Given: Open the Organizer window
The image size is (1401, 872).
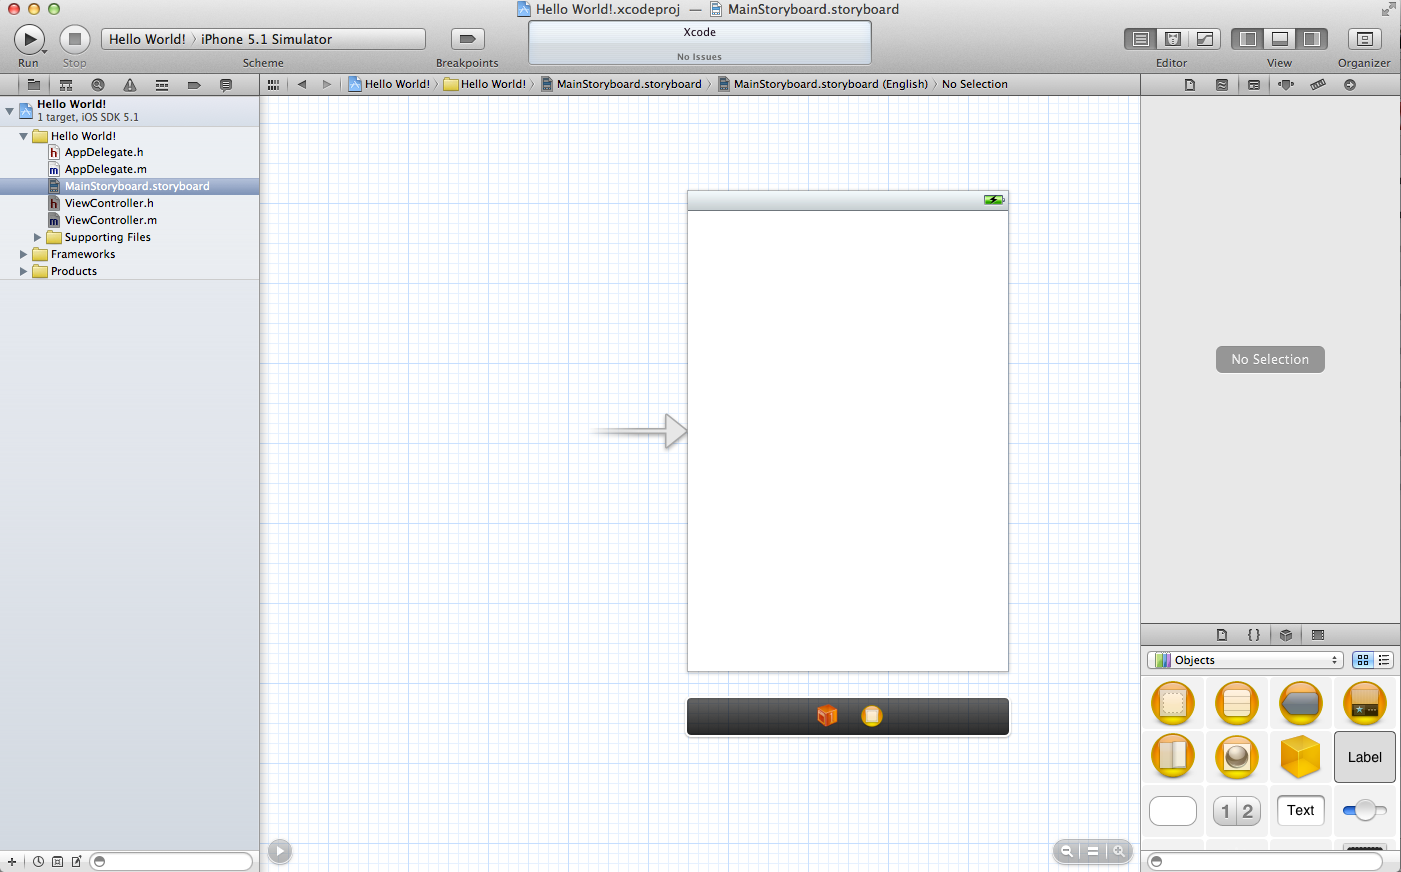Looking at the screenshot, I should coord(1364,39).
